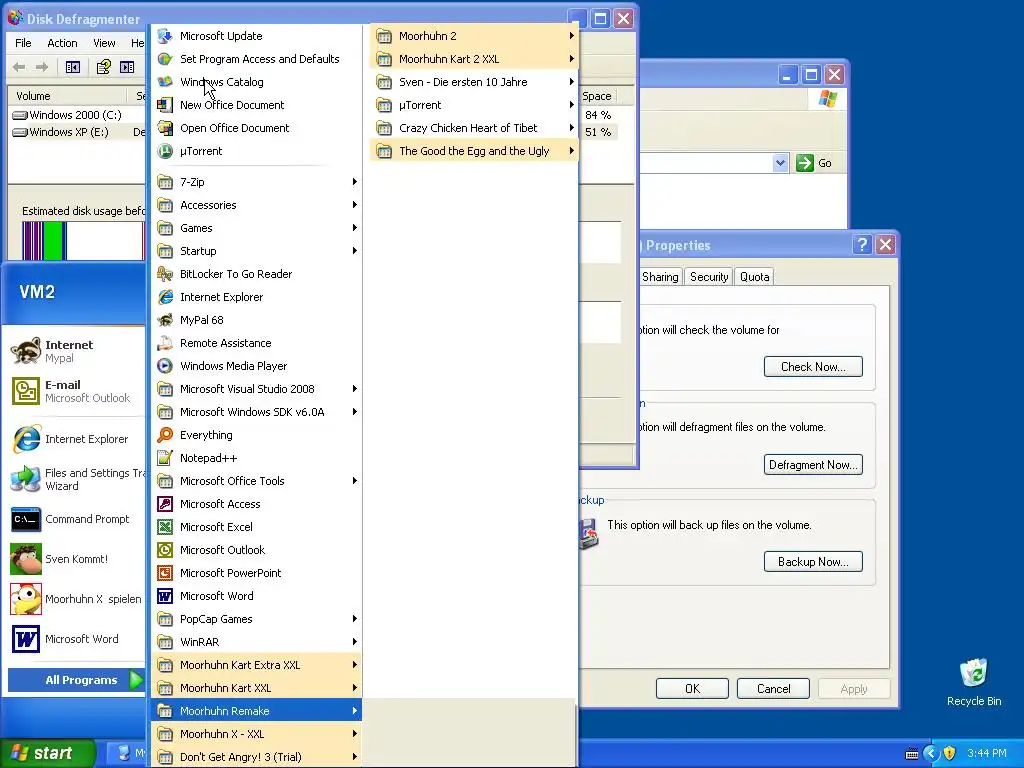Select Windows XP (E:) volume in Defragmenter
The height and width of the screenshot is (768, 1024).
tap(69, 132)
